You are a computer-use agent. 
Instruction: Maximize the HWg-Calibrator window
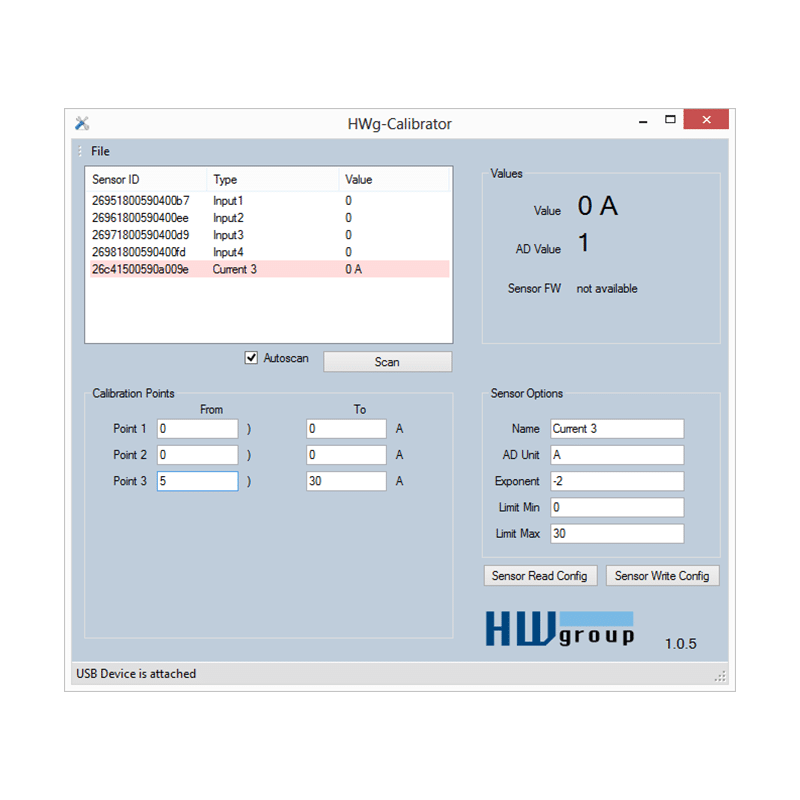point(670,120)
